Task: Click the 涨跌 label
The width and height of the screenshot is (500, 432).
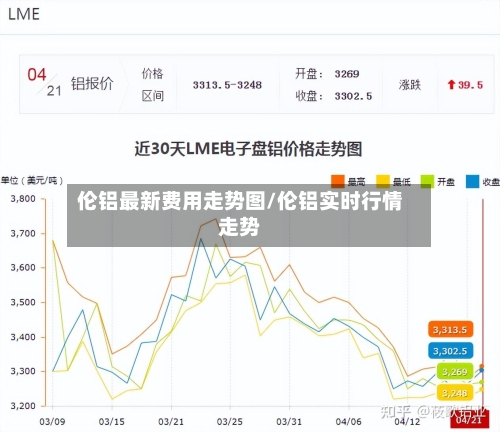Action: [410, 85]
